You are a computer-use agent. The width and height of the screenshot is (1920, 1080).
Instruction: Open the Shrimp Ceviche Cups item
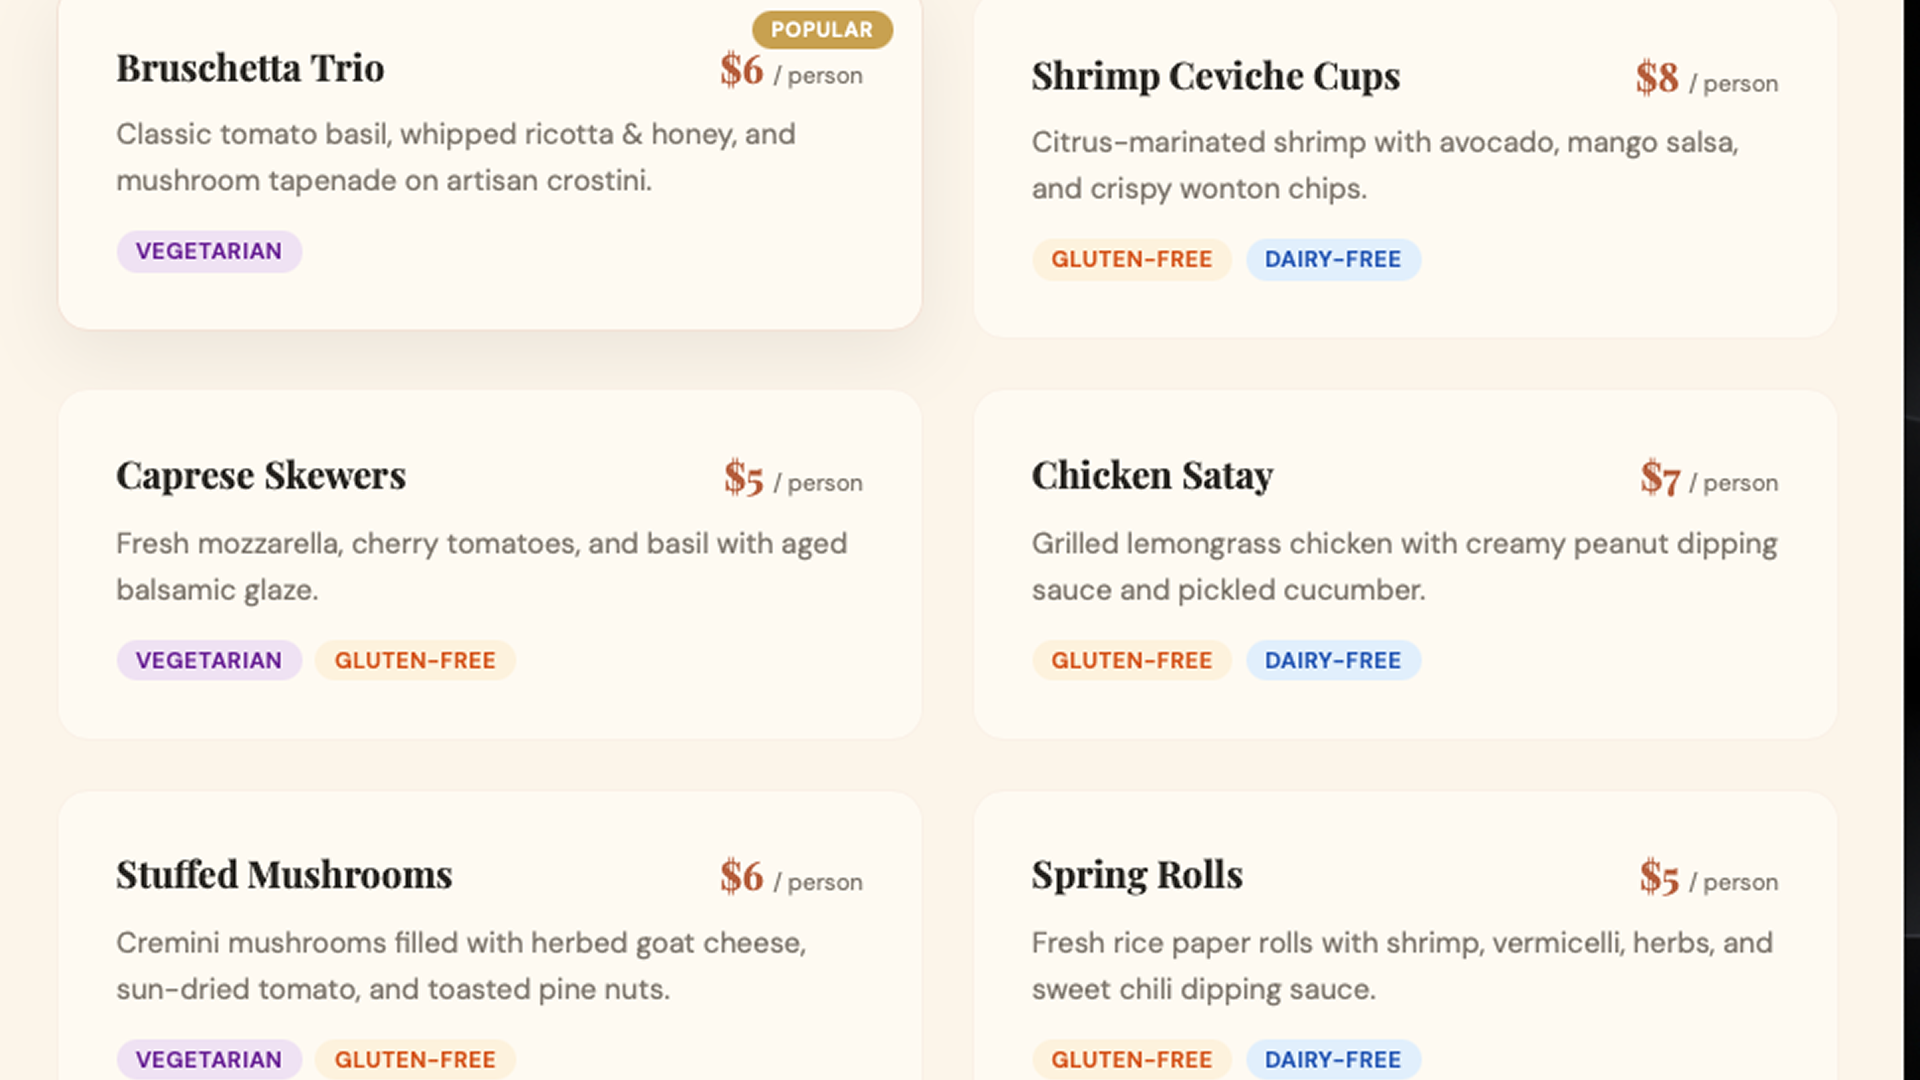point(1215,75)
